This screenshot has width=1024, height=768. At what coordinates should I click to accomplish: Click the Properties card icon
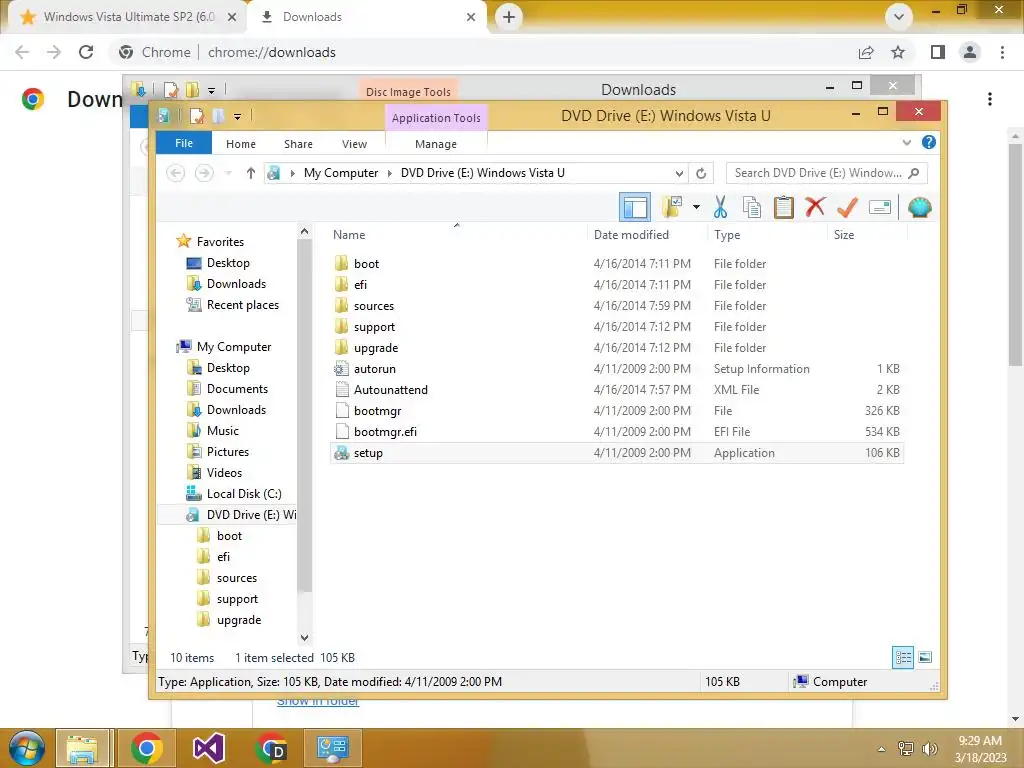click(880, 208)
